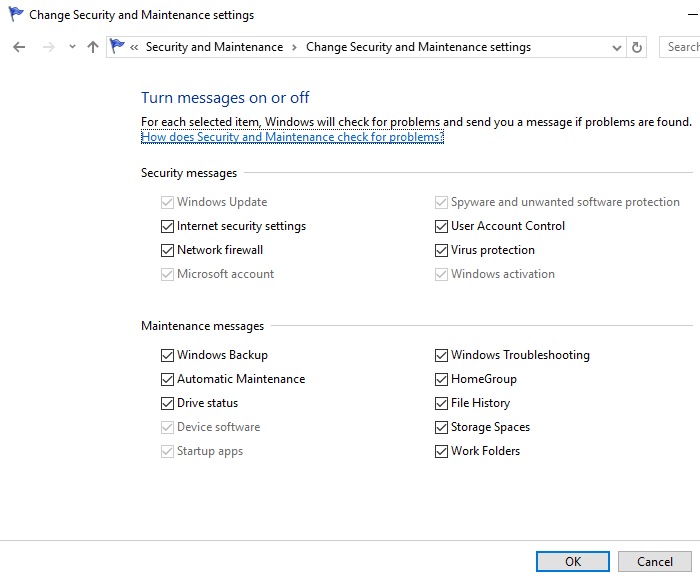The width and height of the screenshot is (700, 579).
Task: Toggle the Storage Spaces checkbox
Action: click(x=441, y=427)
